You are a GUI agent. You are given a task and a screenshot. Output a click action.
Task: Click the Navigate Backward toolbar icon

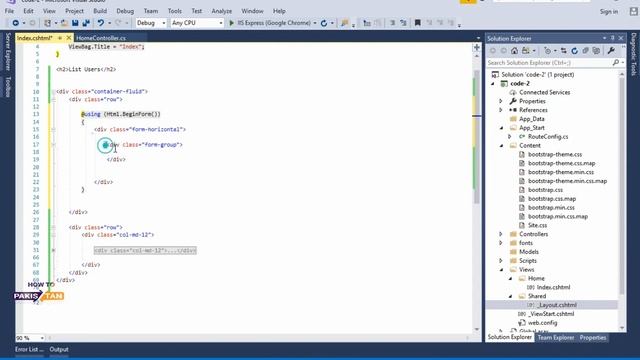16,23
